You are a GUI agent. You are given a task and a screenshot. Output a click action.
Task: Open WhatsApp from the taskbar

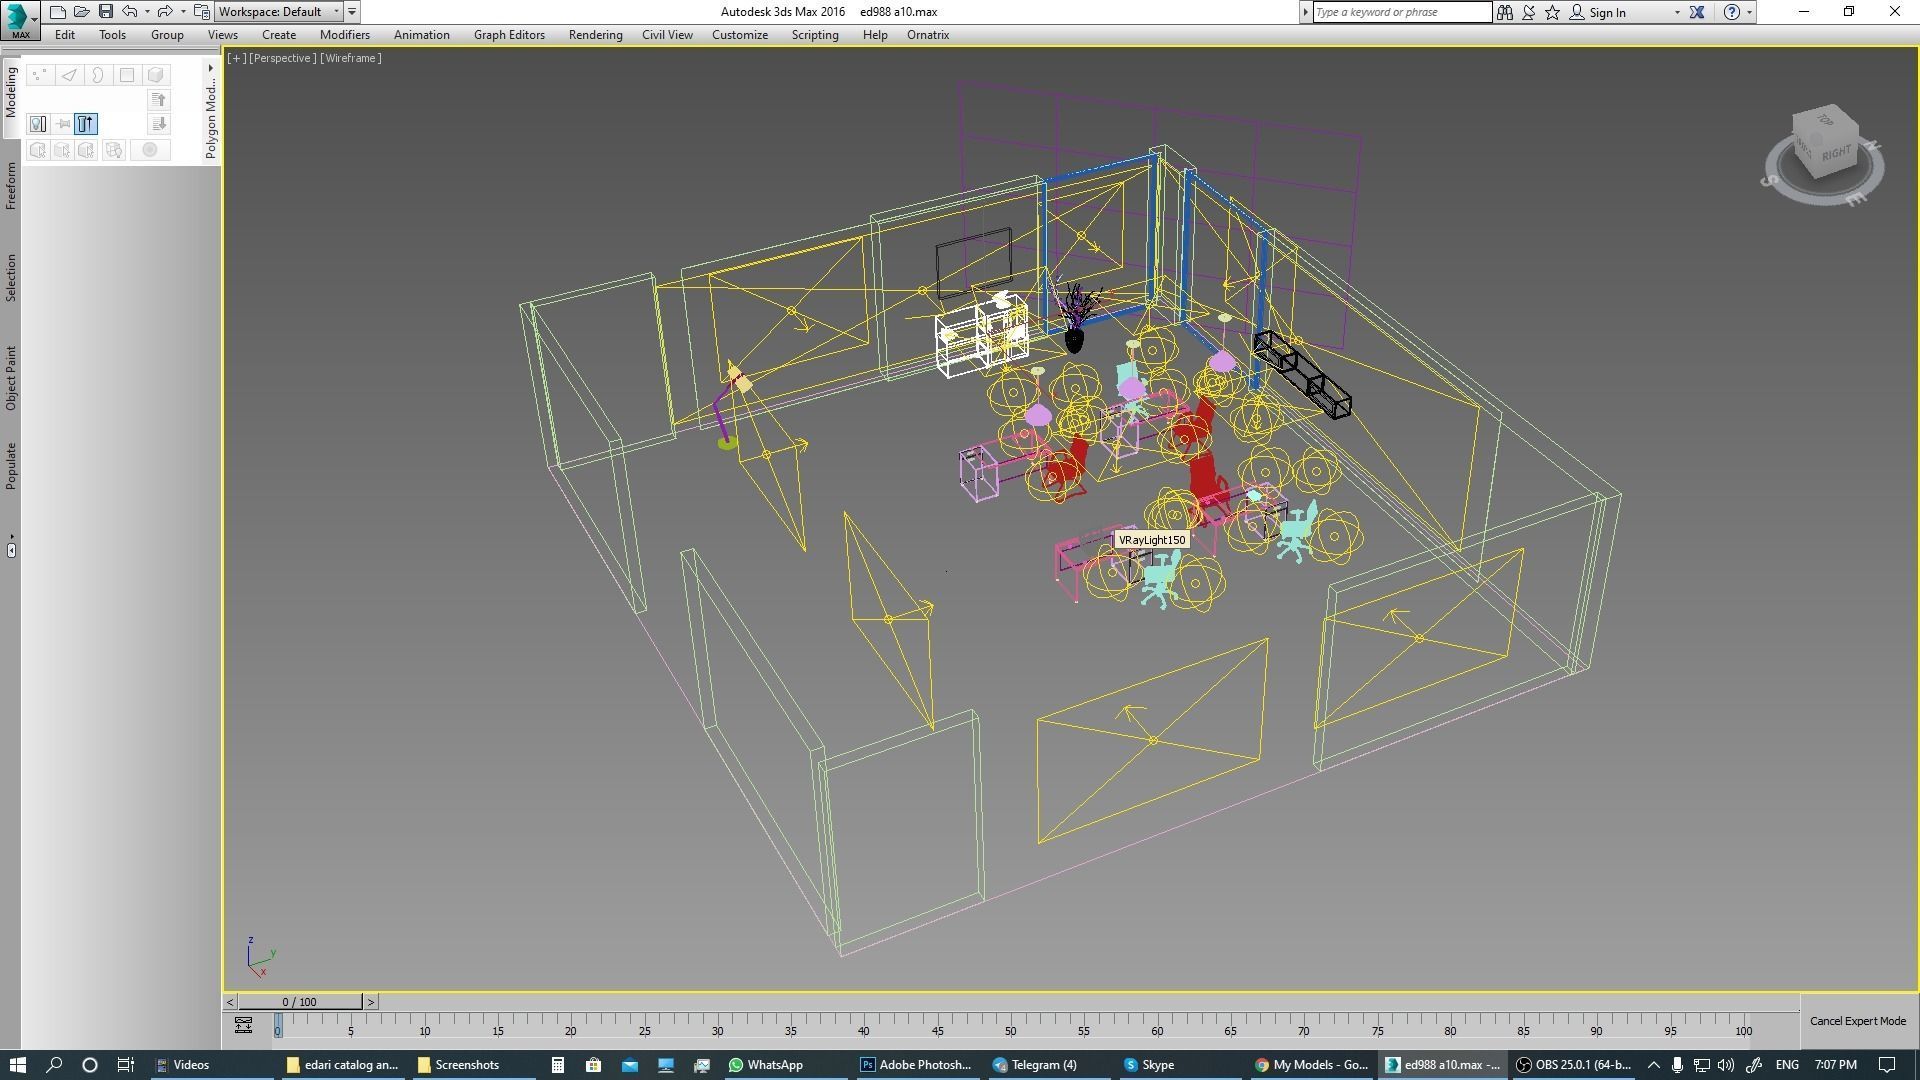[x=765, y=1065]
